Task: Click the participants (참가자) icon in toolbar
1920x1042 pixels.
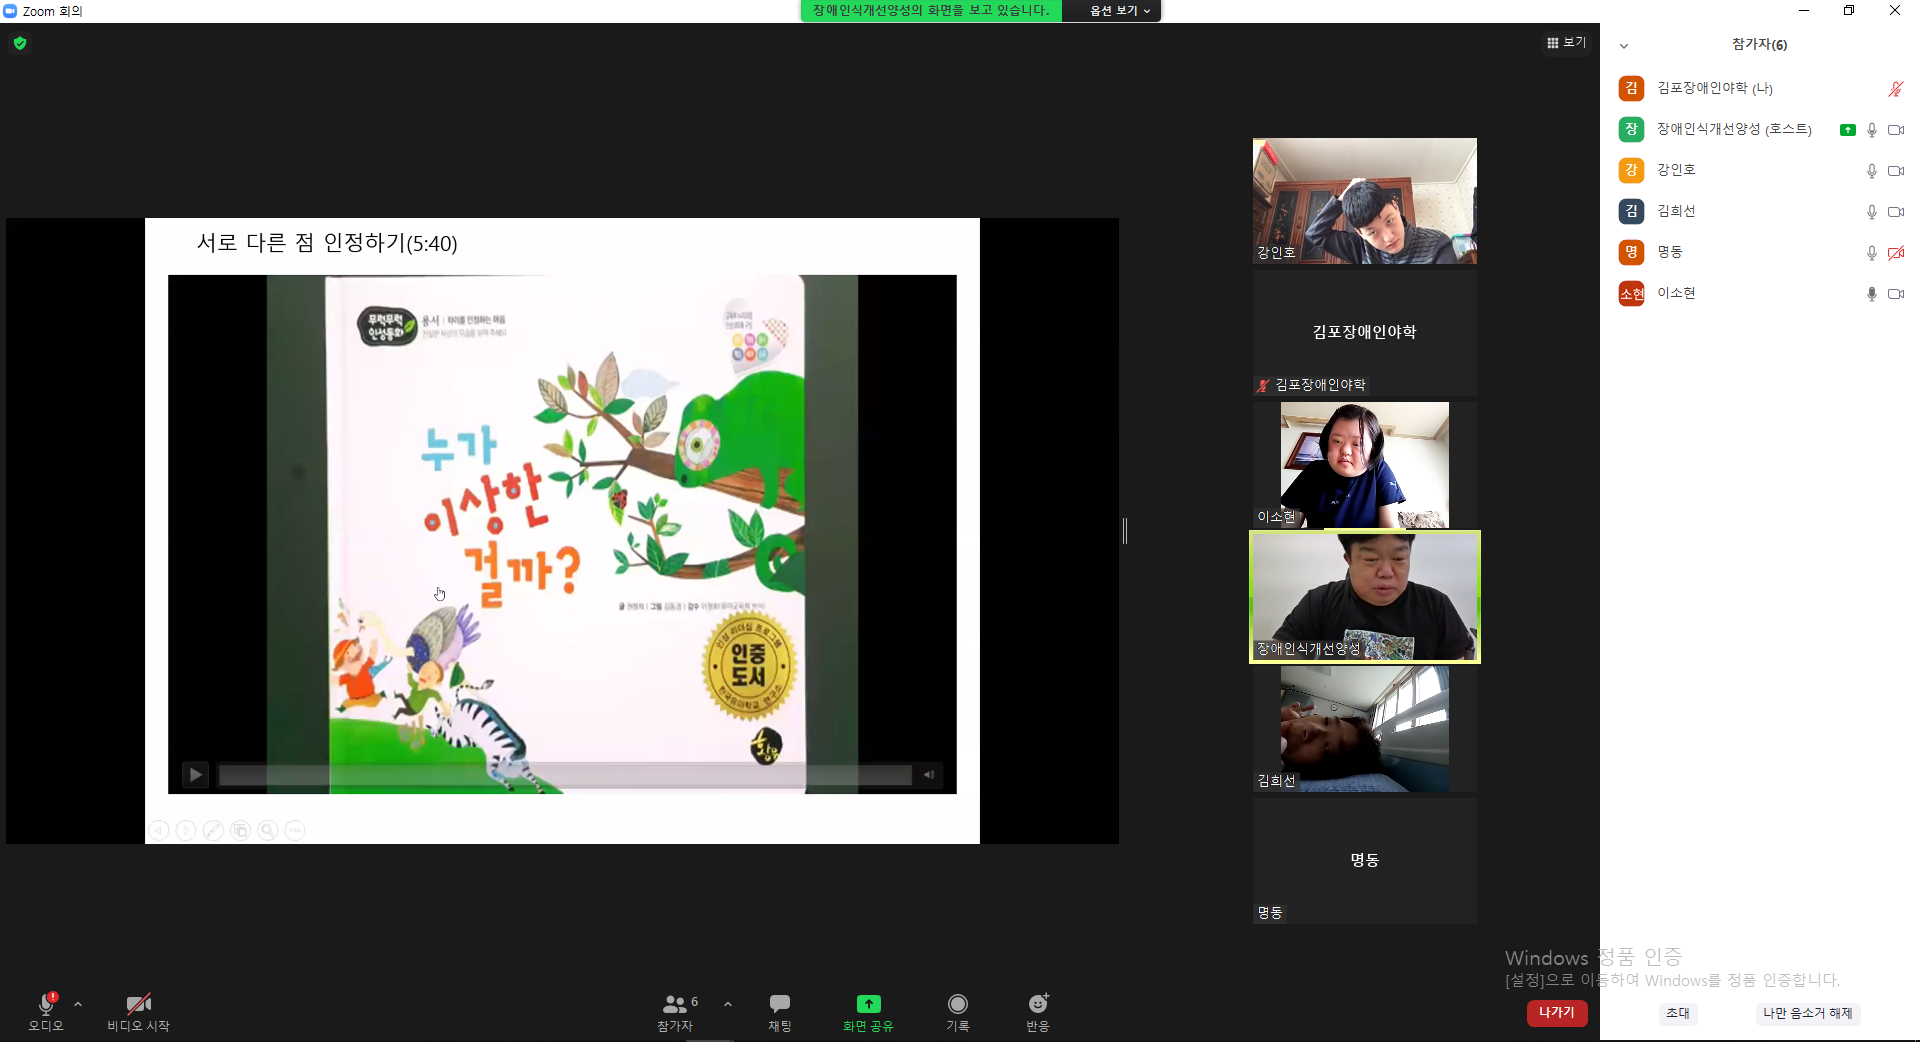Action: 676,1004
